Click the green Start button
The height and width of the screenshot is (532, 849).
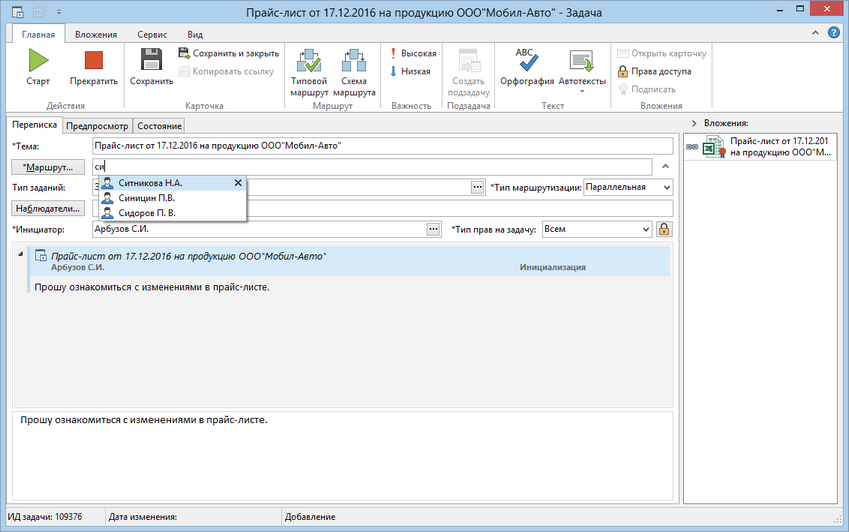pos(38,66)
